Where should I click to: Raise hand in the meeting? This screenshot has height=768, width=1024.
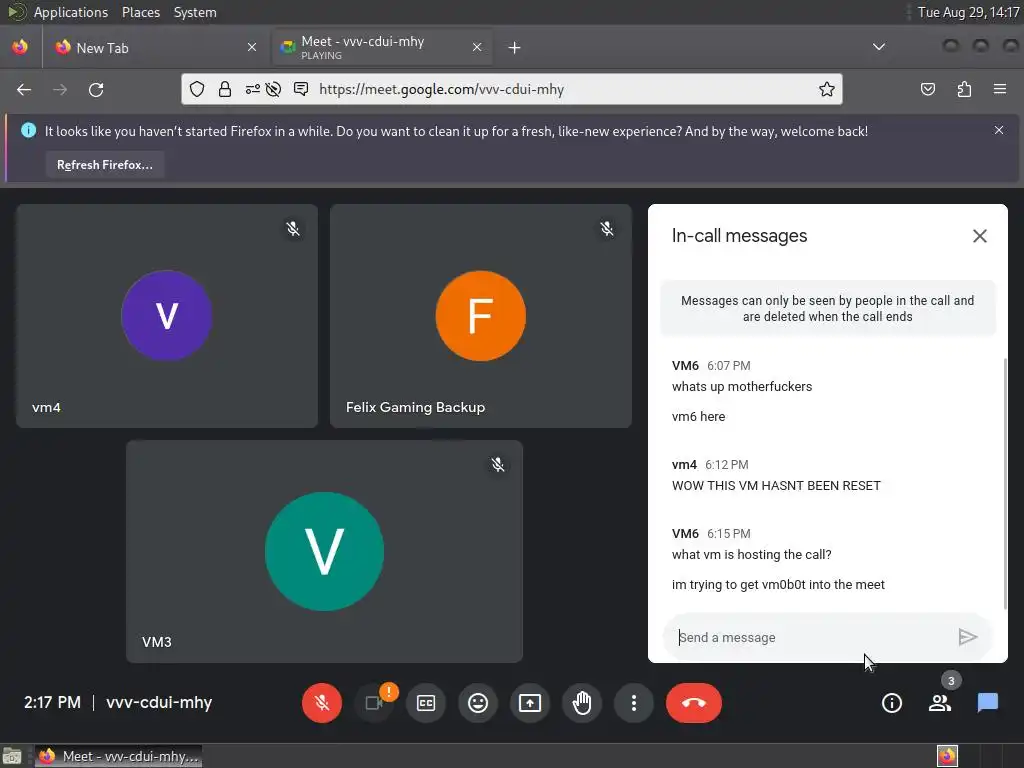(582, 703)
